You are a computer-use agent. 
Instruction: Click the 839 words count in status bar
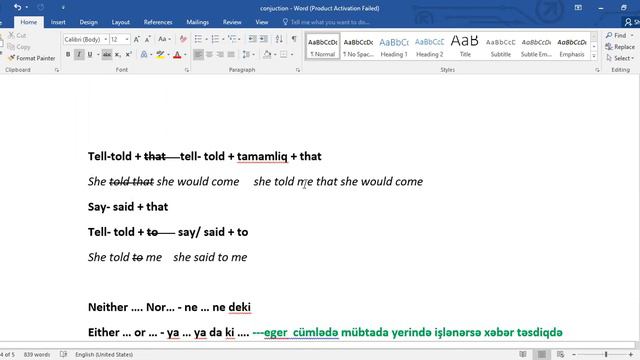(37, 354)
